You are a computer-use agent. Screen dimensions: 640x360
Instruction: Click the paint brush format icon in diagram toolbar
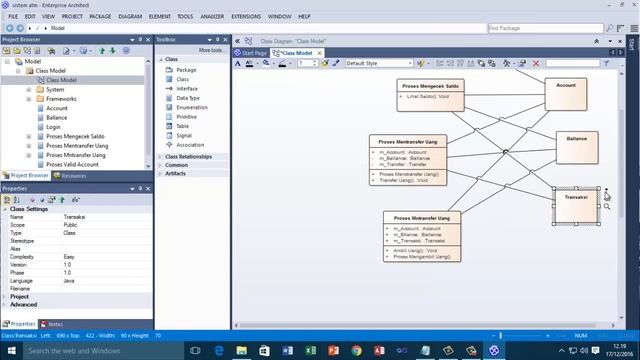pos(336,63)
